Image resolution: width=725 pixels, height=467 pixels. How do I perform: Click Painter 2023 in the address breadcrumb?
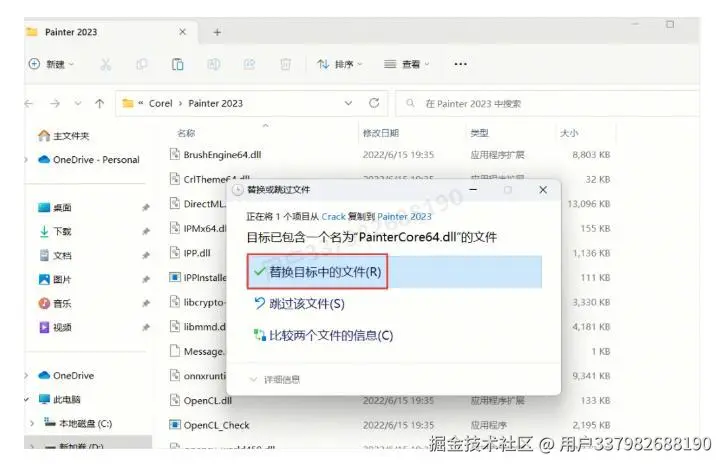tap(215, 104)
